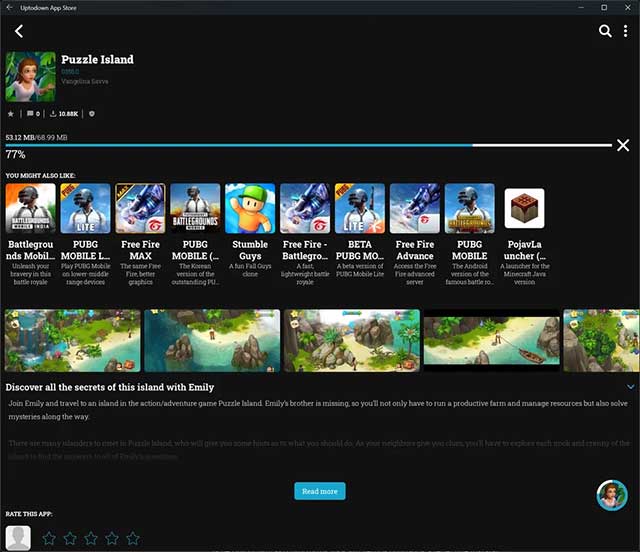The image size is (640, 552).
Task: Click the 77% progress text
Action: point(16,155)
